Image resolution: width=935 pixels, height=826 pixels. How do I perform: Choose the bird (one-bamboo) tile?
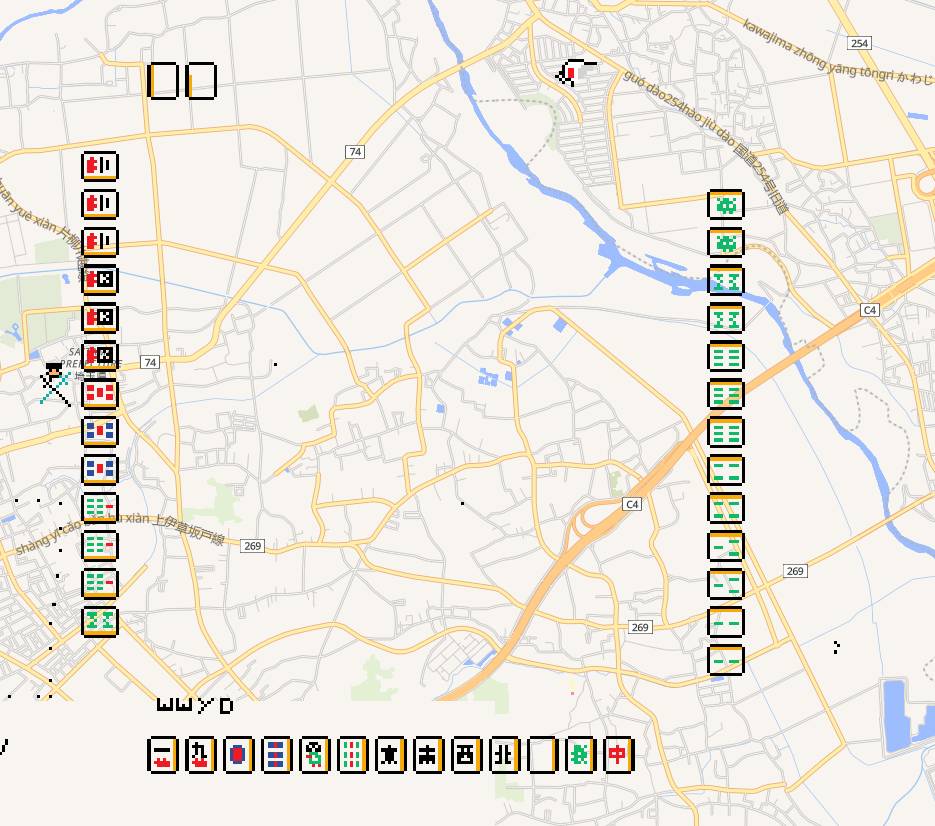point(315,755)
